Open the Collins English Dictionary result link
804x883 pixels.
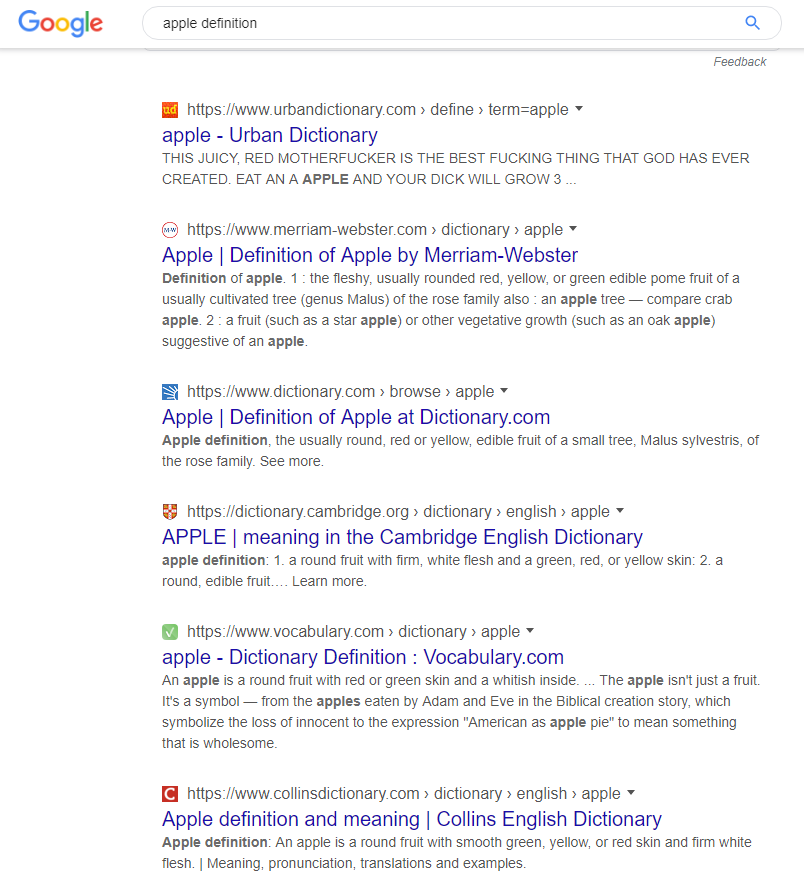click(412, 819)
